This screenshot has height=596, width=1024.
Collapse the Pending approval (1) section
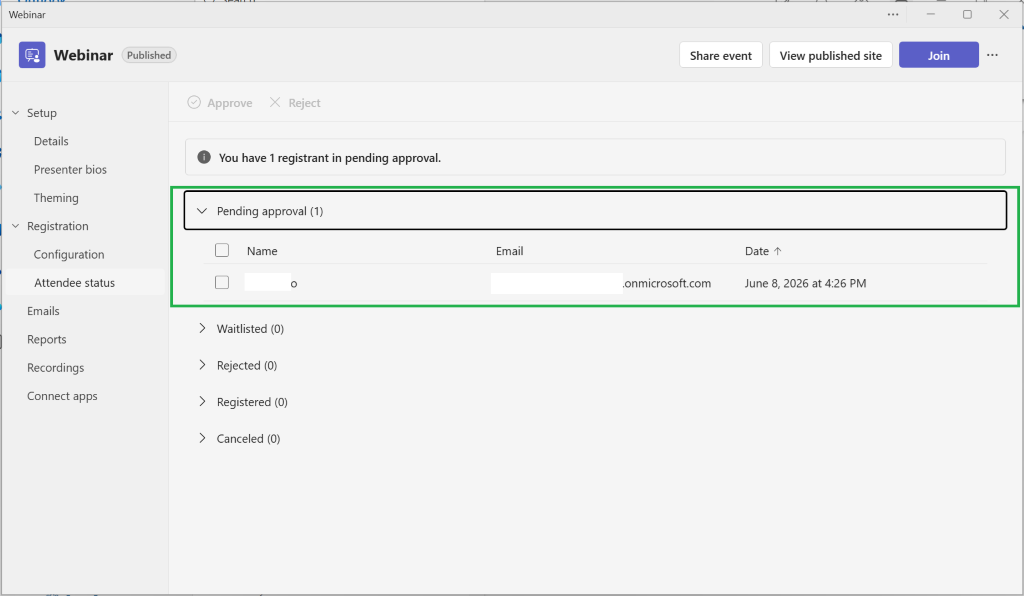point(595,210)
